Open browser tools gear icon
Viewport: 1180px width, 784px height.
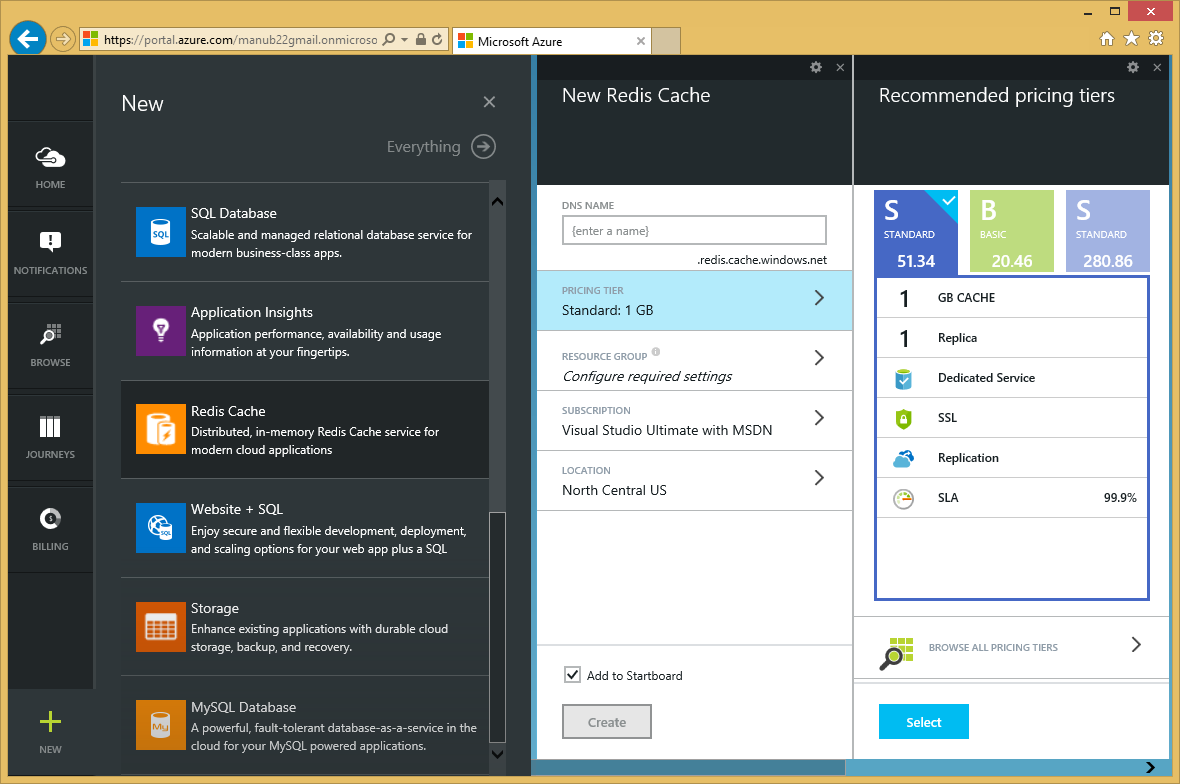(1156, 38)
